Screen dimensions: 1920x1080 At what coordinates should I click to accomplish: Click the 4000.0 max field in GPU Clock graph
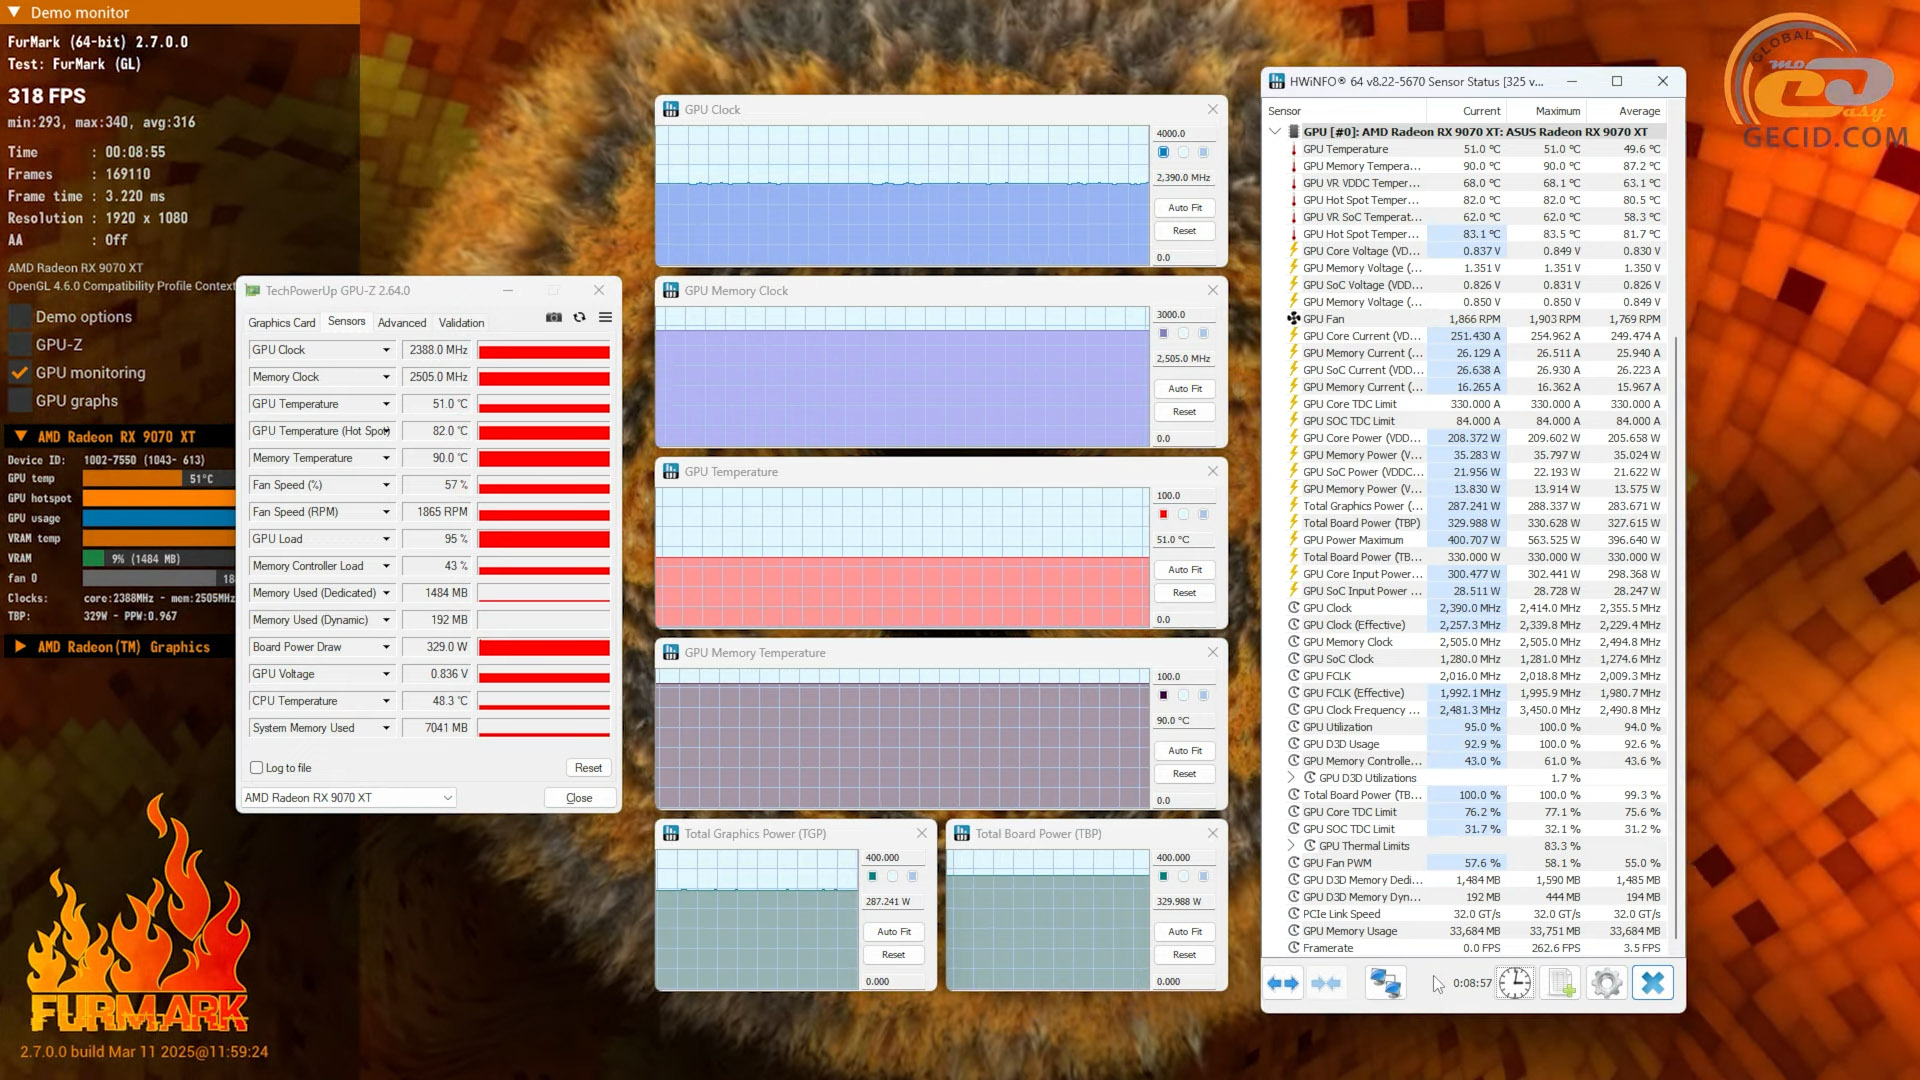pos(1185,133)
